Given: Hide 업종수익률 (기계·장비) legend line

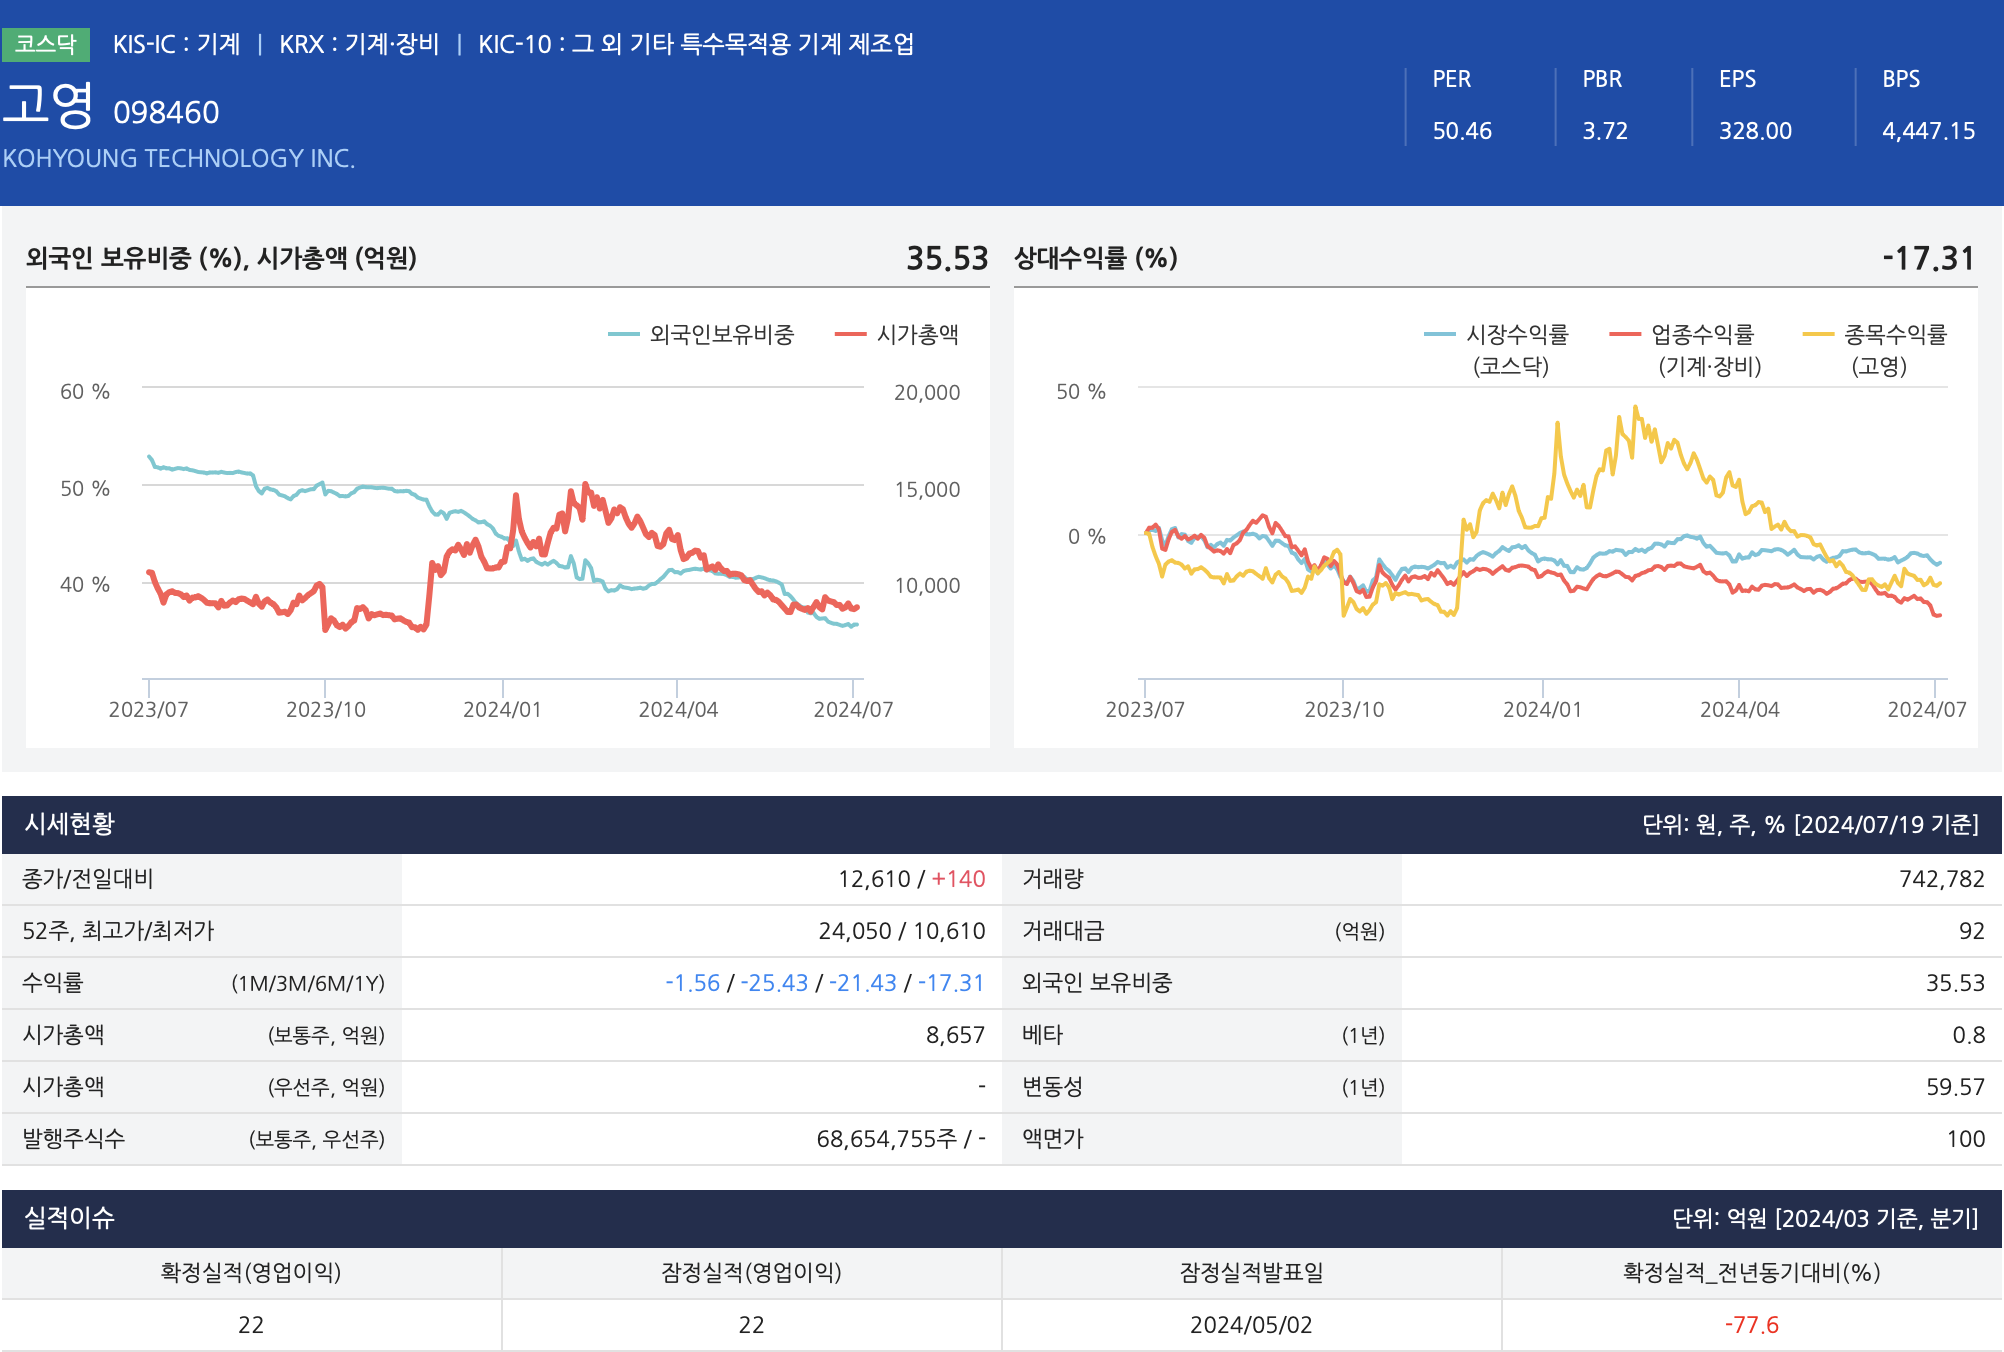Looking at the screenshot, I should click(x=1701, y=336).
